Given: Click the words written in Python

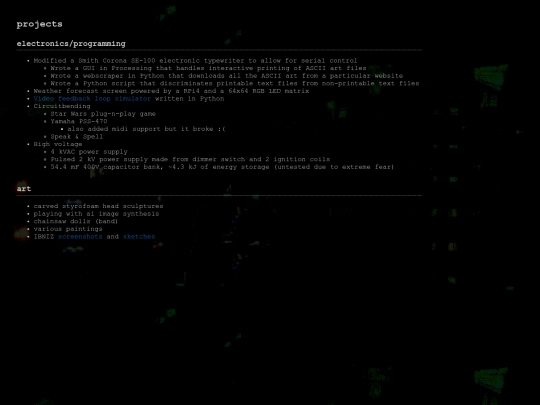Looking at the screenshot, I should pyautogui.click(x=189, y=99).
